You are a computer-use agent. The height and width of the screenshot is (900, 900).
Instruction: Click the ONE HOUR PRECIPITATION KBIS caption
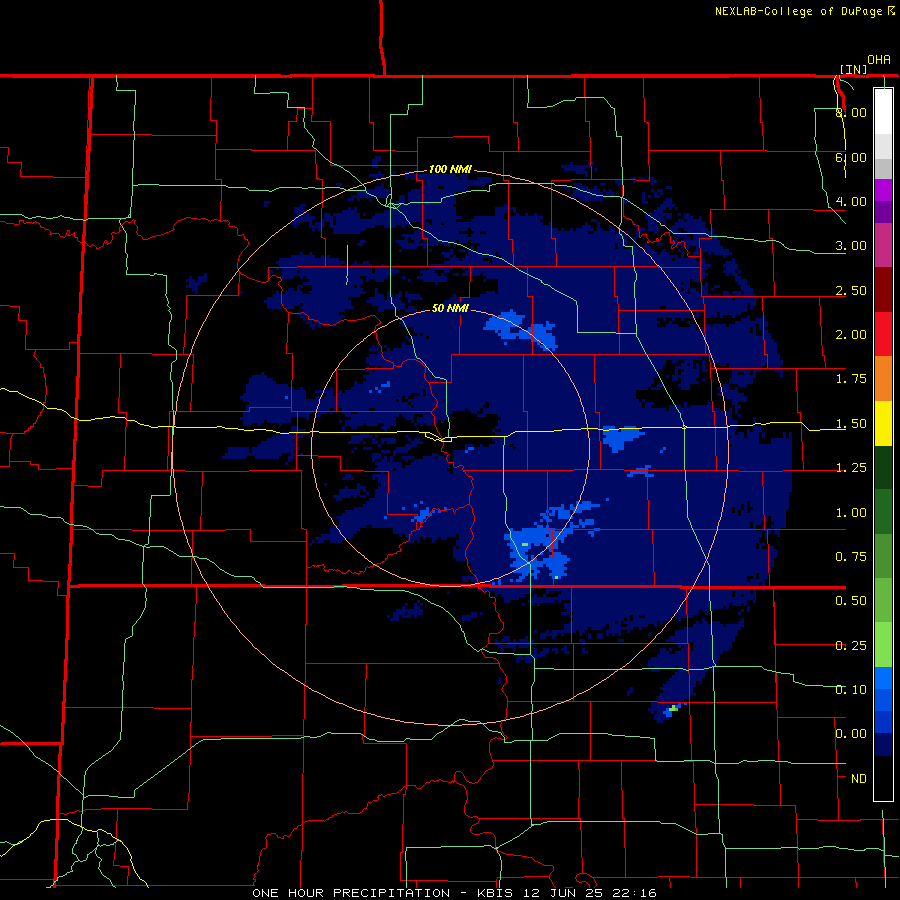click(454, 893)
